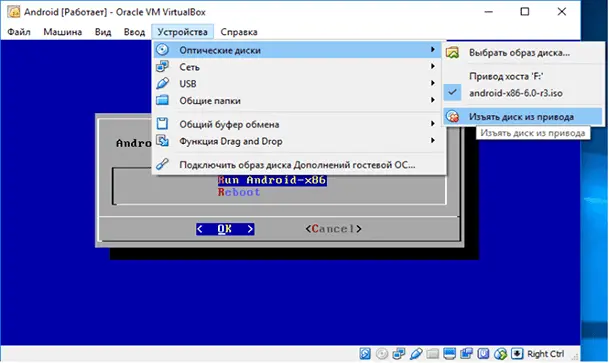Image resolution: width=610 pixels, height=363 pixels.
Task: Click the Right Ctrl host key label
Action: 545,354
